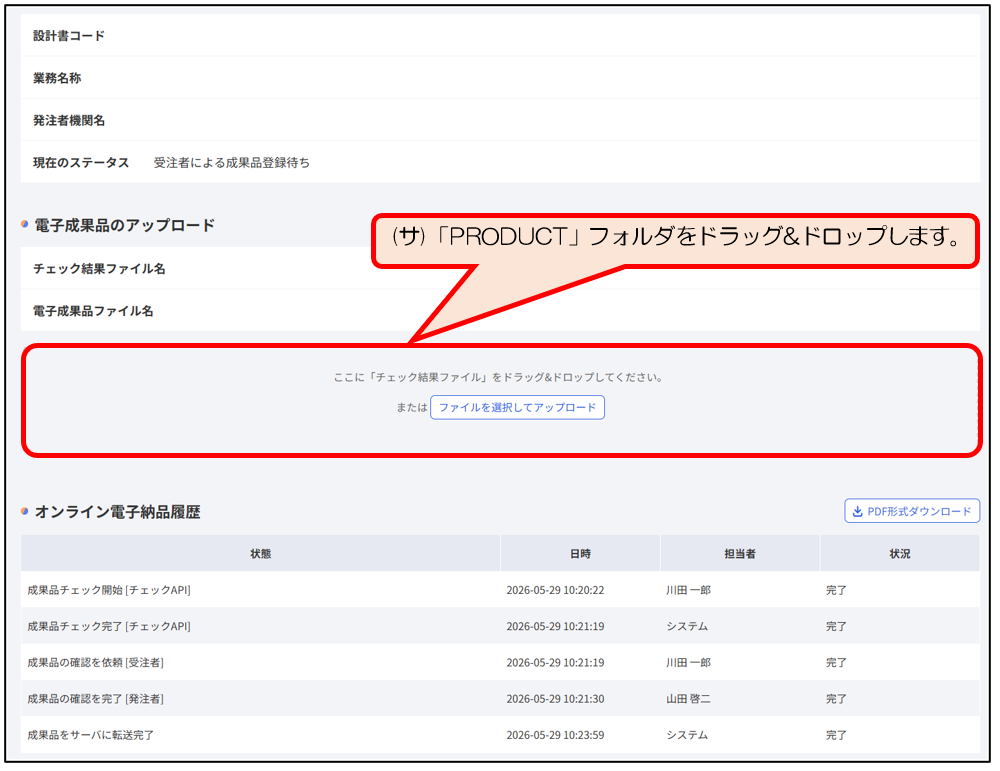Click the drop zone instruction text

point(499,378)
